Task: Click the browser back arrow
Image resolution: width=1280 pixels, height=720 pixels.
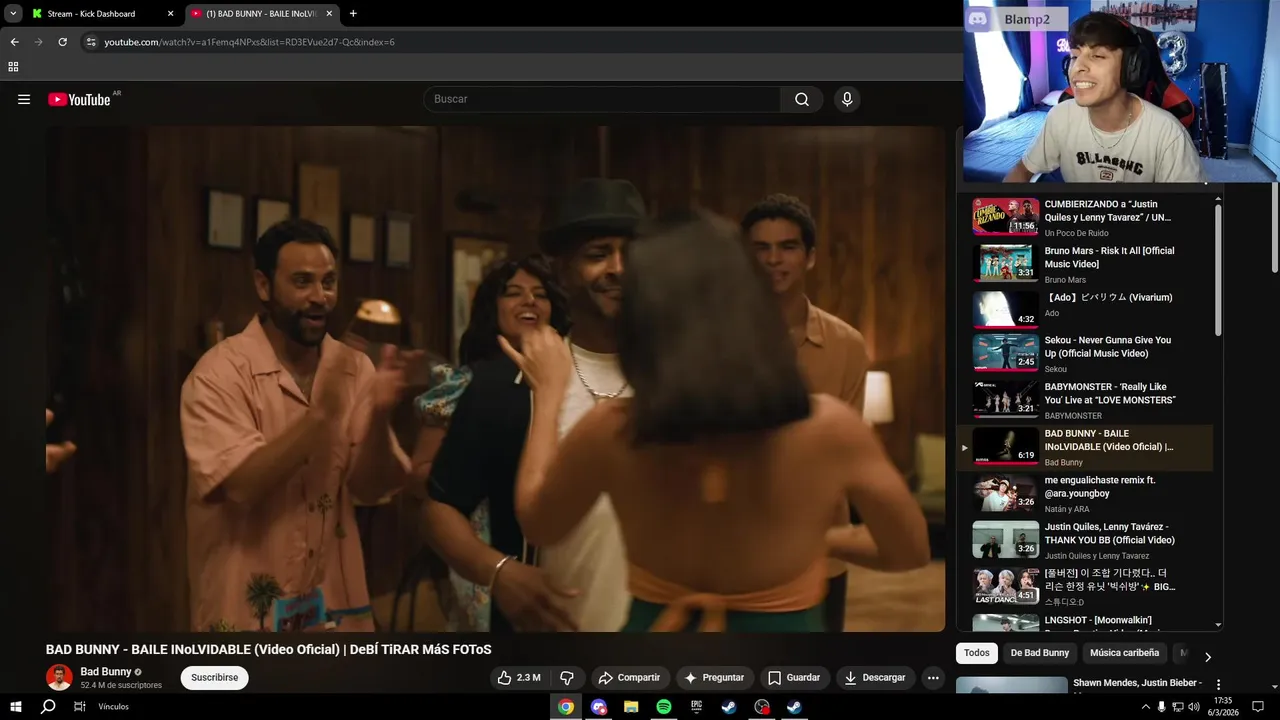Action: coord(14,42)
